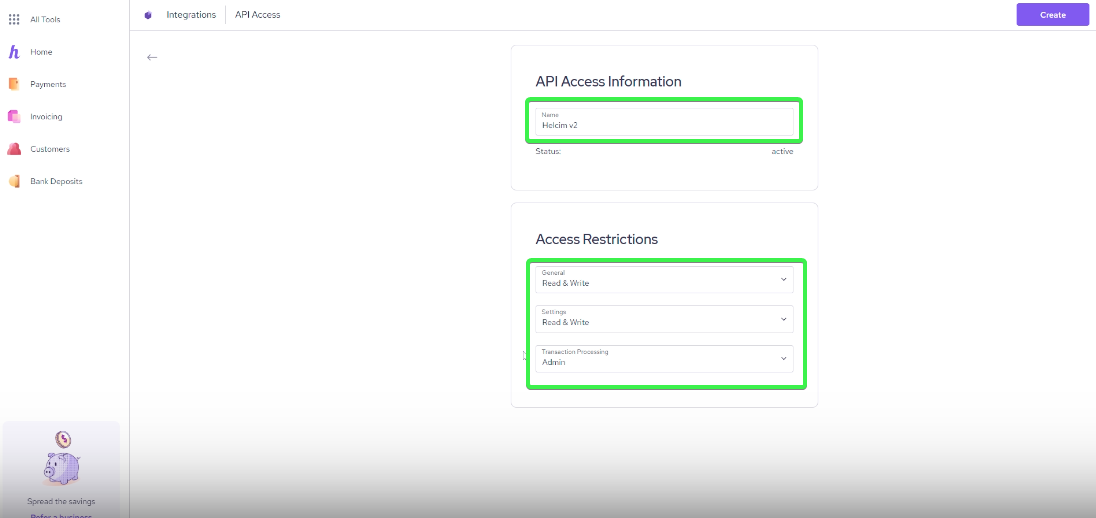Navigate to Bank Deposits in the sidebar
The image size is (1096, 518).
click(x=56, y=181)
